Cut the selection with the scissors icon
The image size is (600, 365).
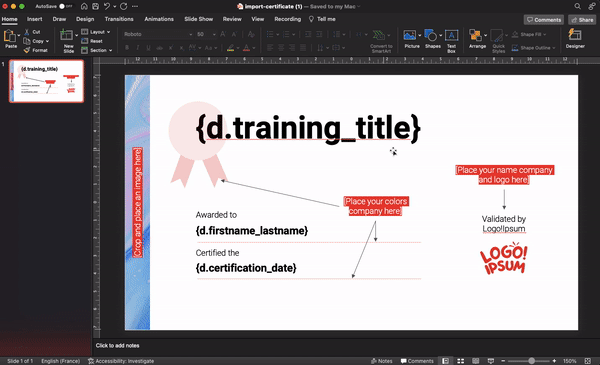[x=27, y=32]
